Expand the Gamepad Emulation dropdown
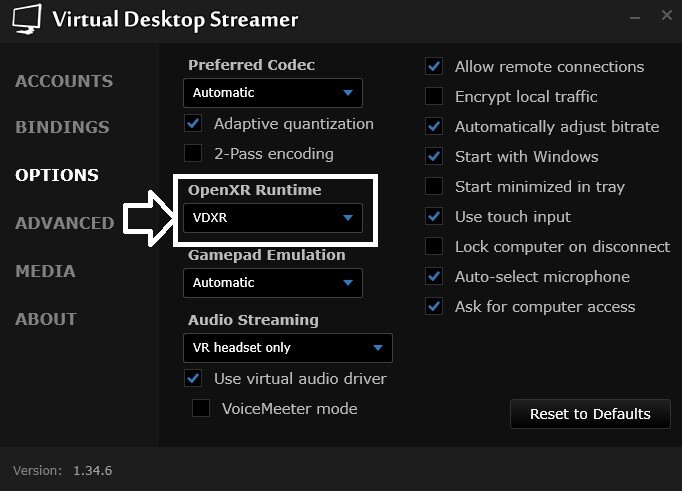Viewport: 682px width, 491px height. [273, 283]
